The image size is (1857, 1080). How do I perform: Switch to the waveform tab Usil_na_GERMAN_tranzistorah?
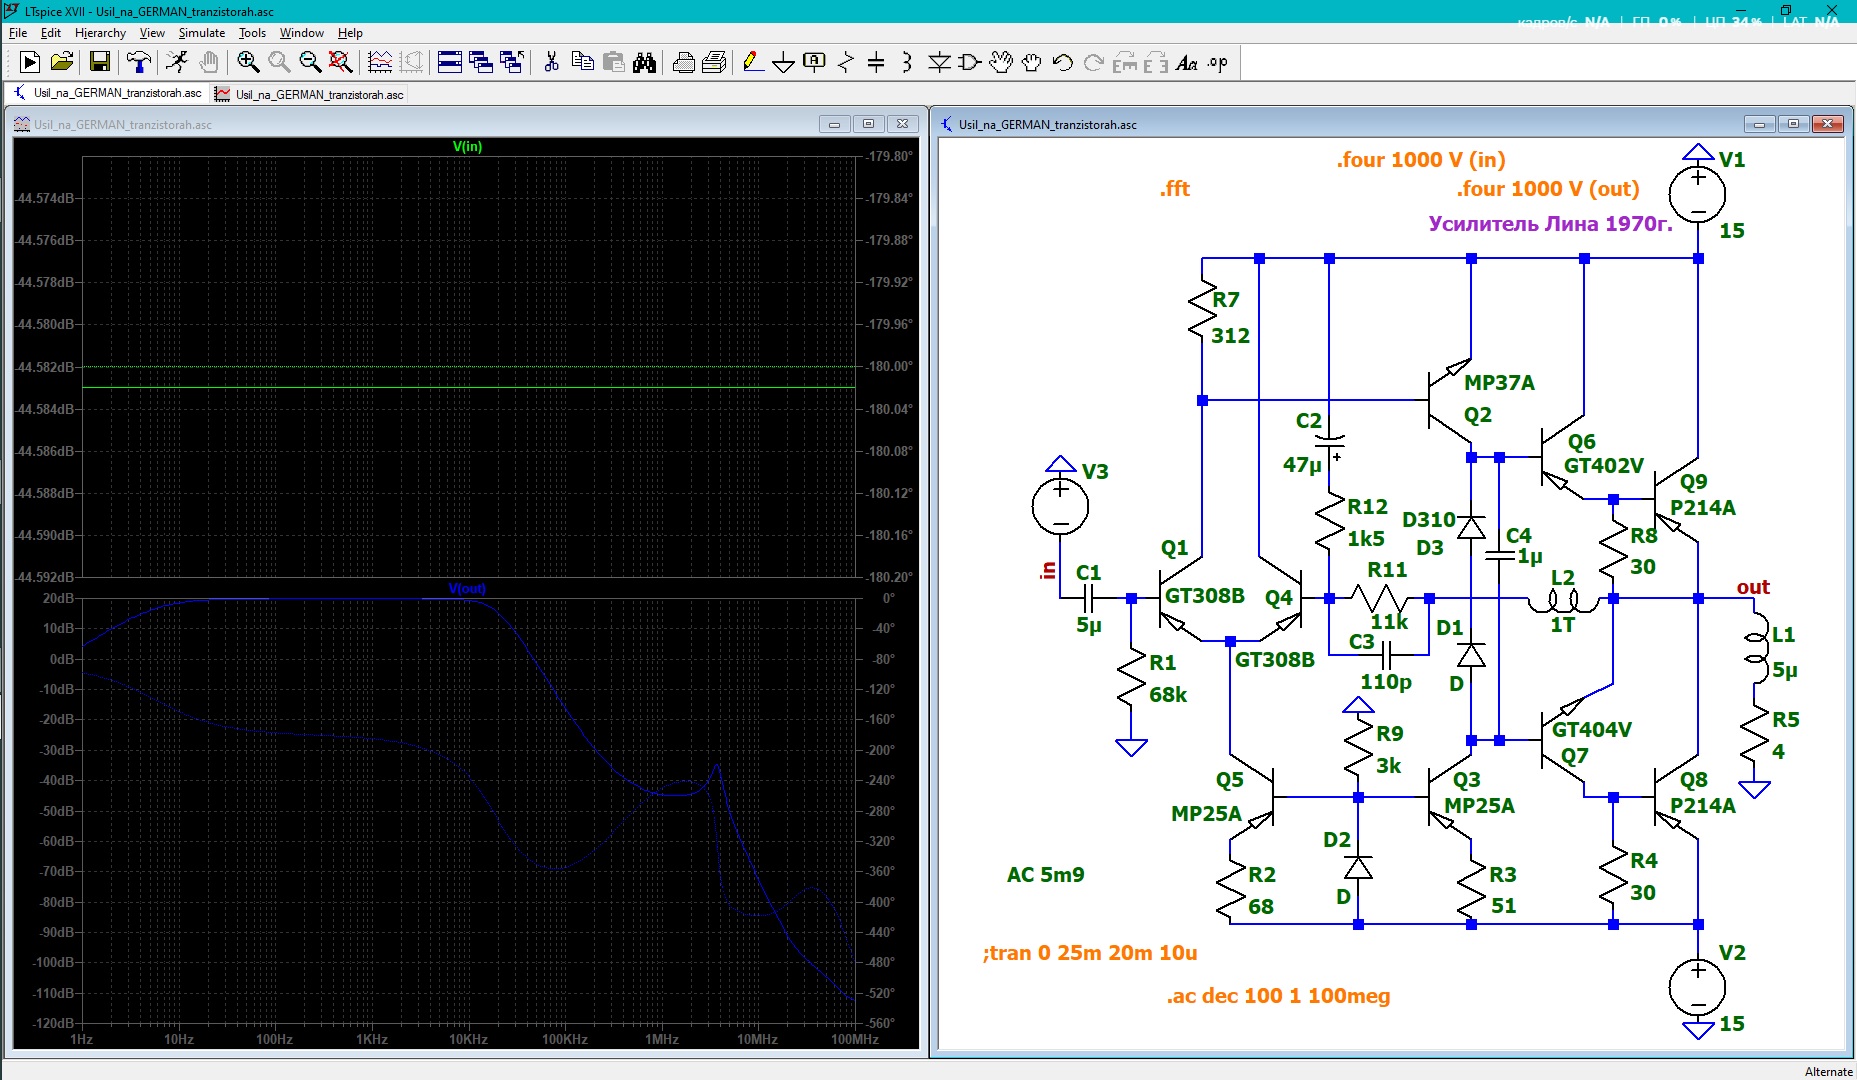[x=309, y=94]
